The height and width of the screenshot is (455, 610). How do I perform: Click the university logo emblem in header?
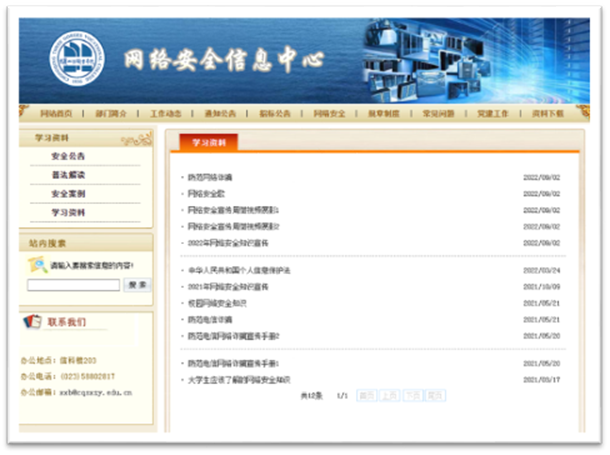tap(78, 60)
